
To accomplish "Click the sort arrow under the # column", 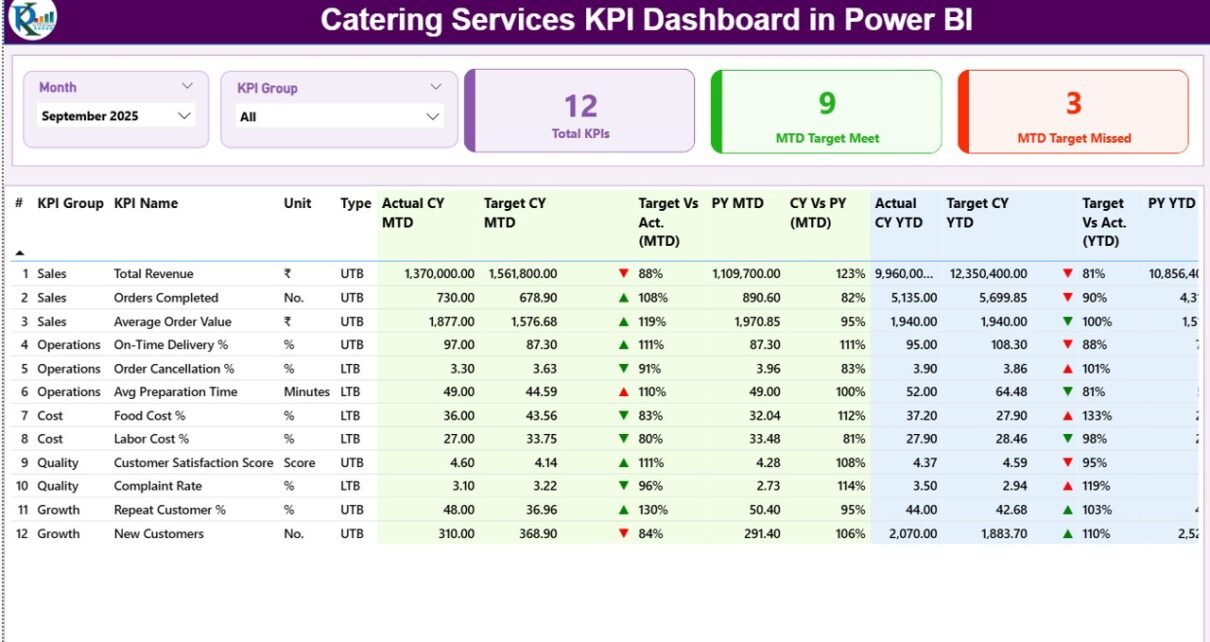I will (x=19, y=253).
